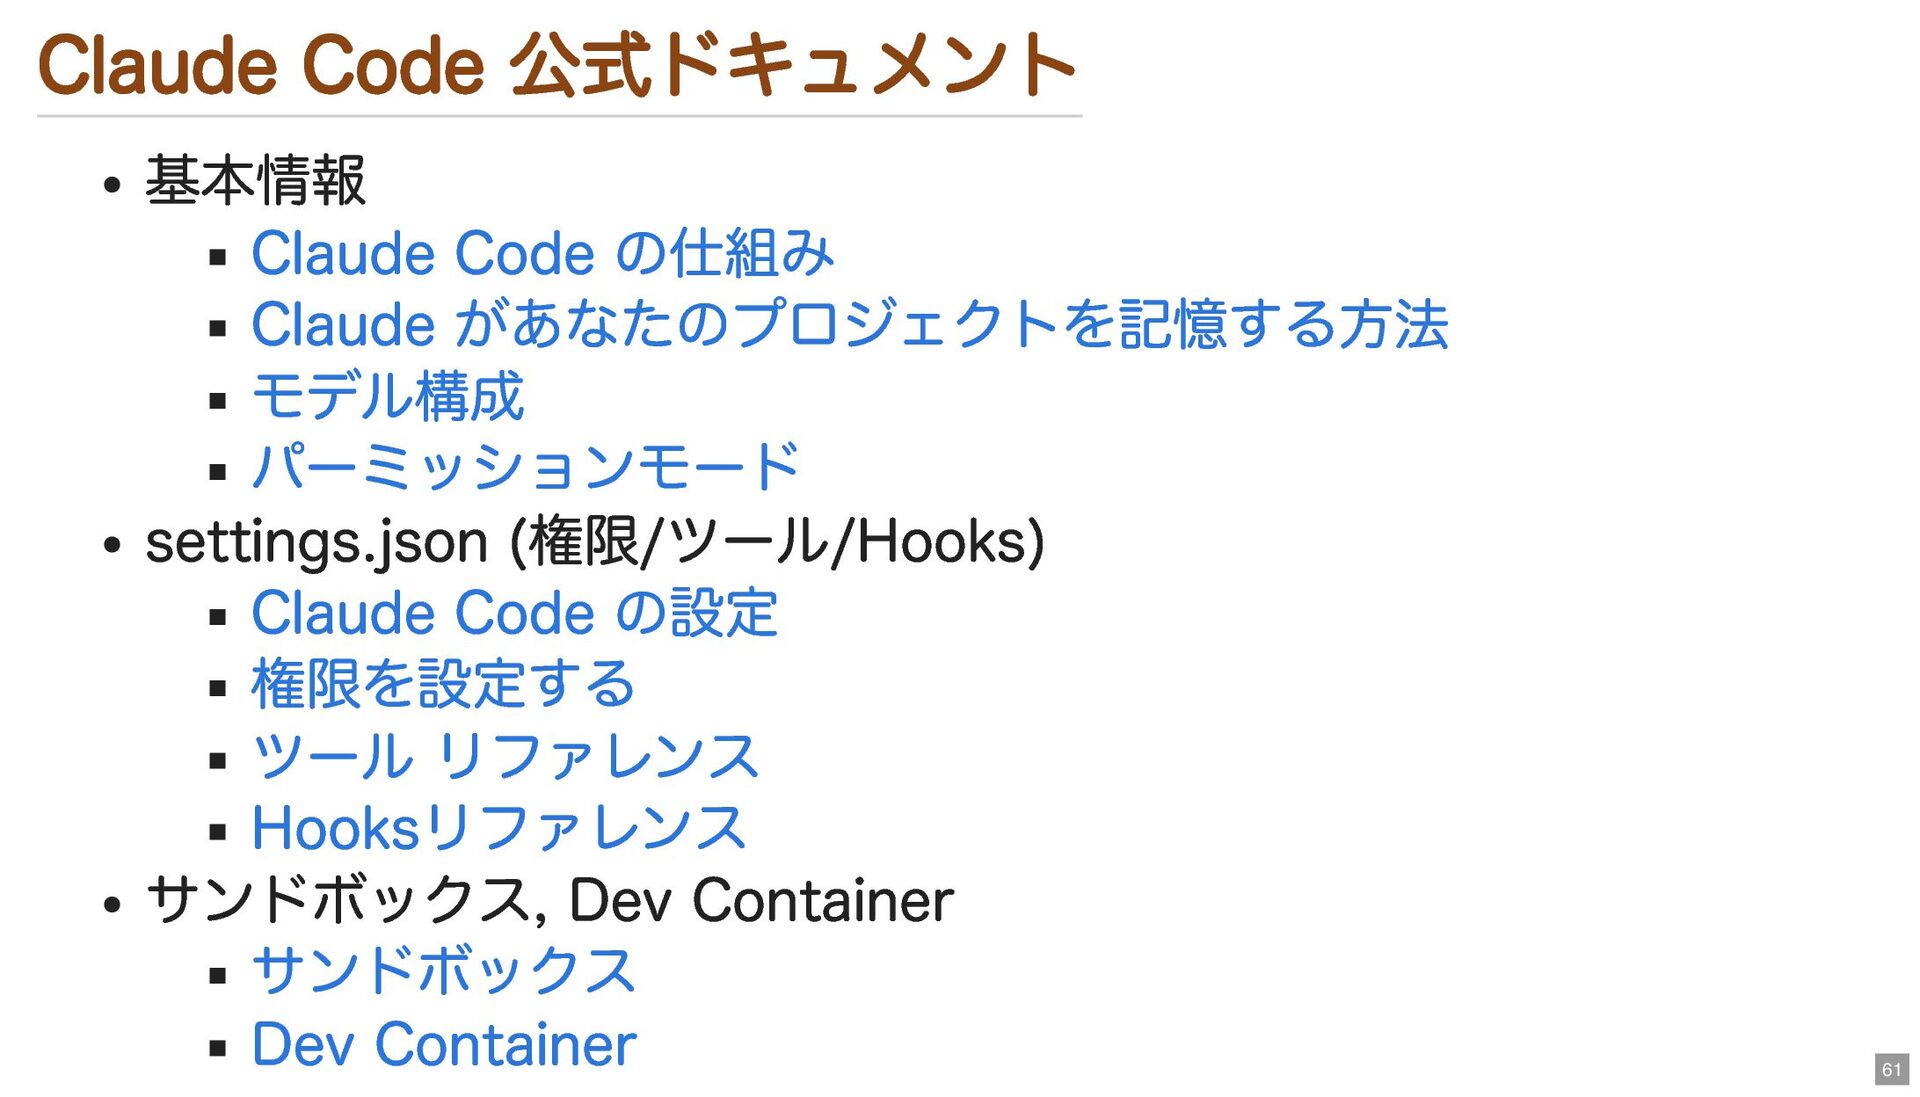This screenshot has width=1920, height=1097.
Task: Open the "ツール リファレンス" link
Action: tap(505, 757)
